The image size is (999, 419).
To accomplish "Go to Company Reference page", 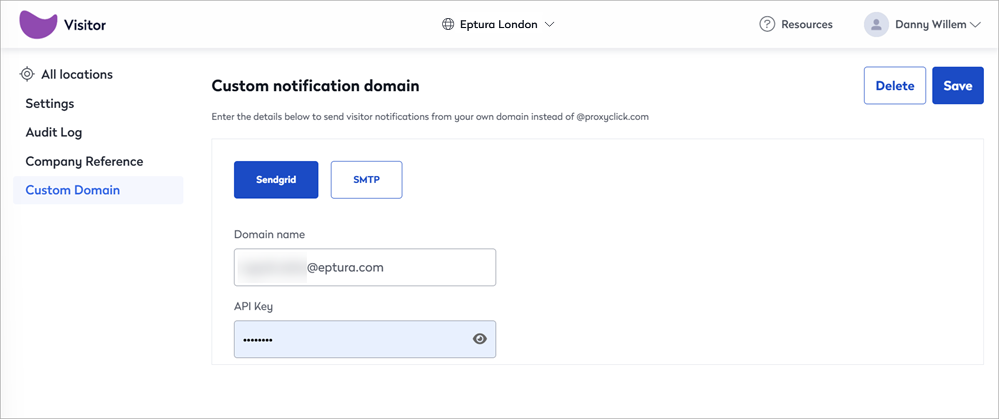I will point(84,161).
